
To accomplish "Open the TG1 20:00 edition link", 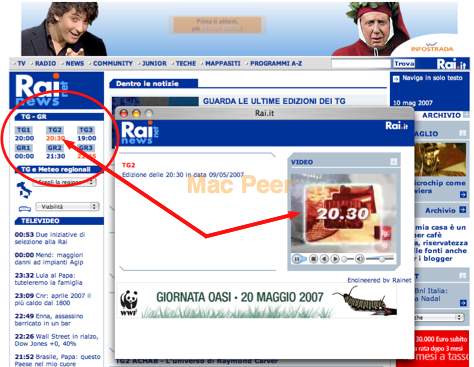I will [24, 134].
